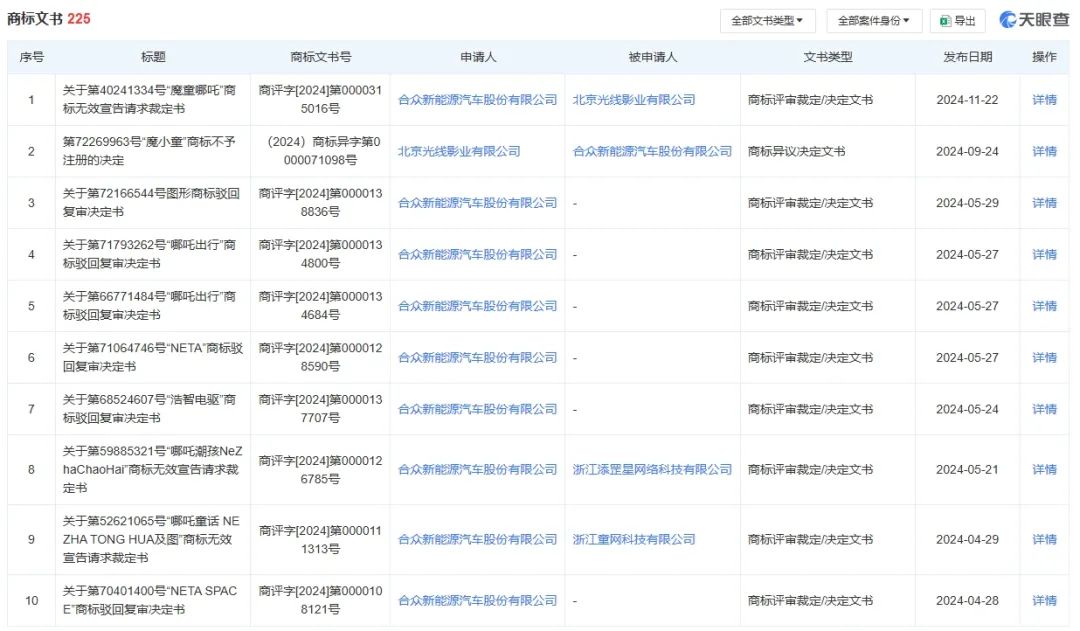Open respondent 北京光线影业有限公司 in row 1
Viewport: 1080px width, 631px height.
click(634, 100)
